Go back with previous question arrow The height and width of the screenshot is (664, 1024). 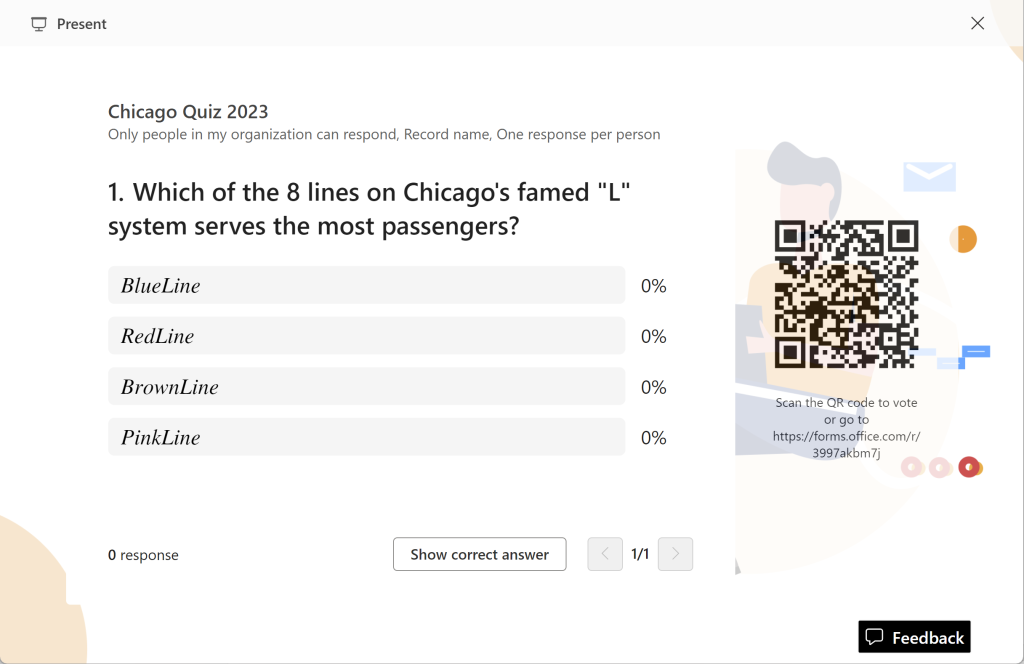pyautogui.click(x=605, y=554)
